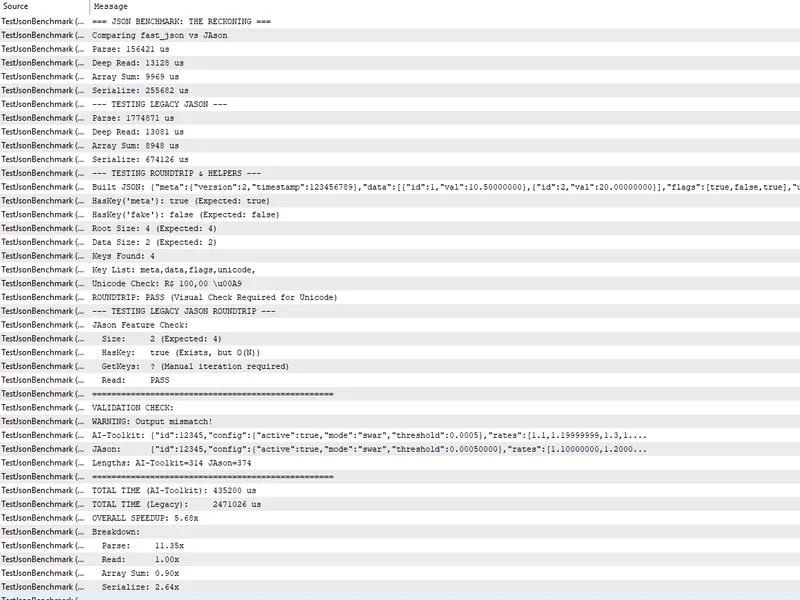800x600 pixels.
Task: Select the 'TOTAL TIME (Legacy): 2471026 us' row
Action: click(400, 504)
